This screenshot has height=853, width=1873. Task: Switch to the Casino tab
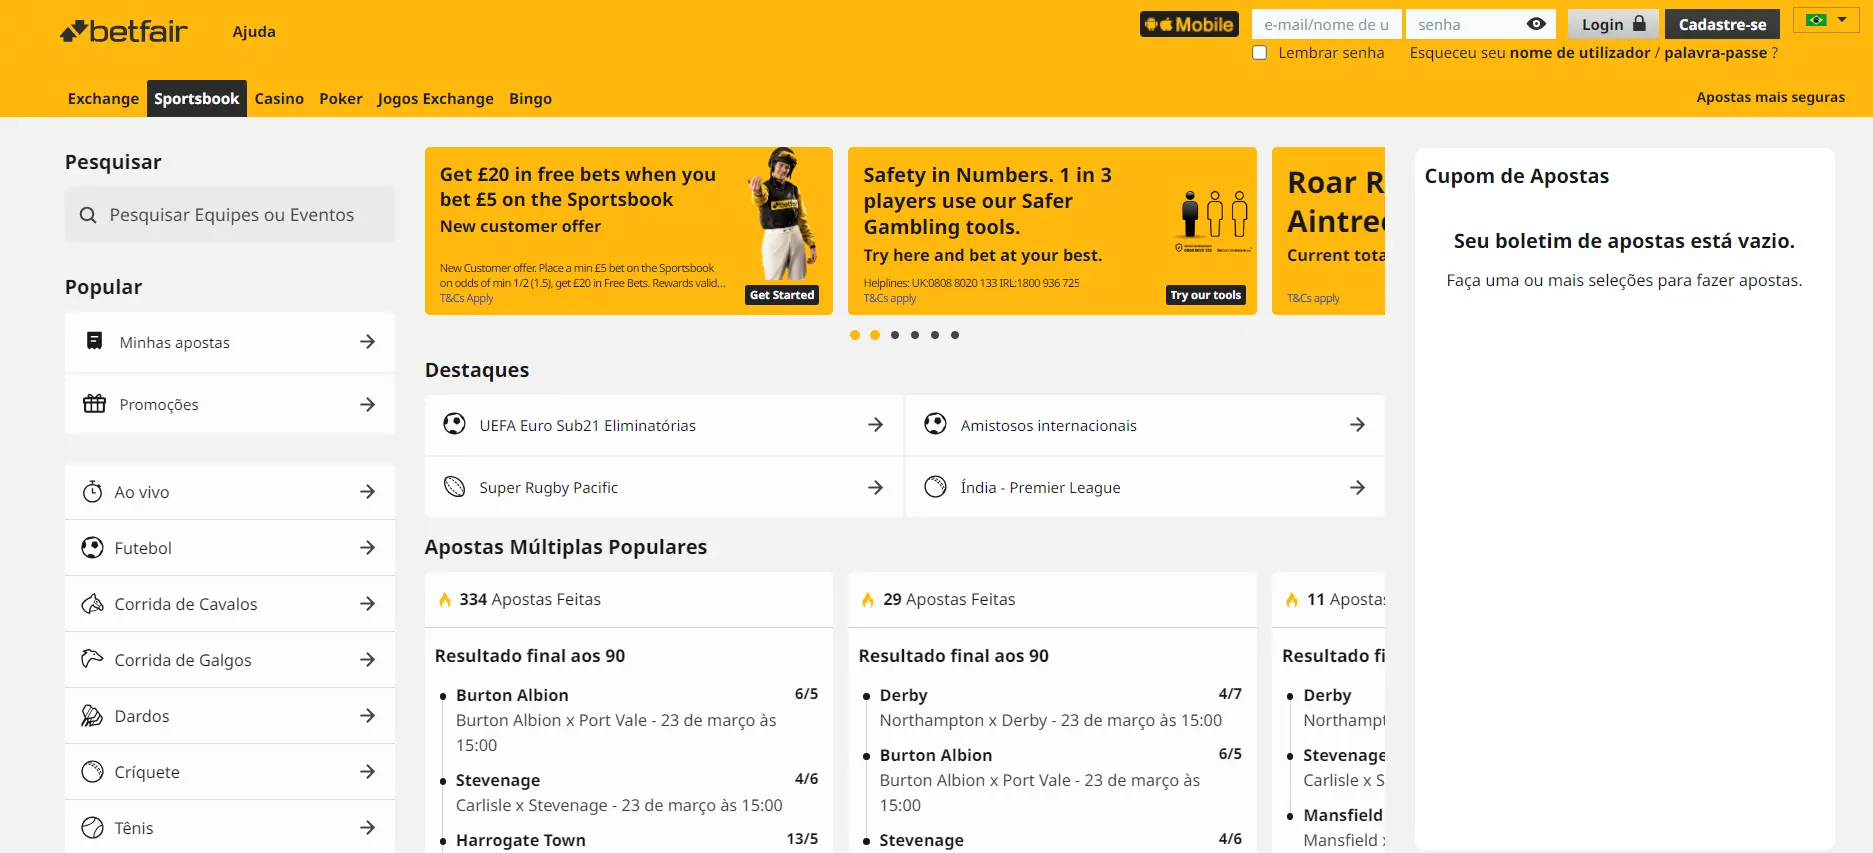(x=279, y=98)
